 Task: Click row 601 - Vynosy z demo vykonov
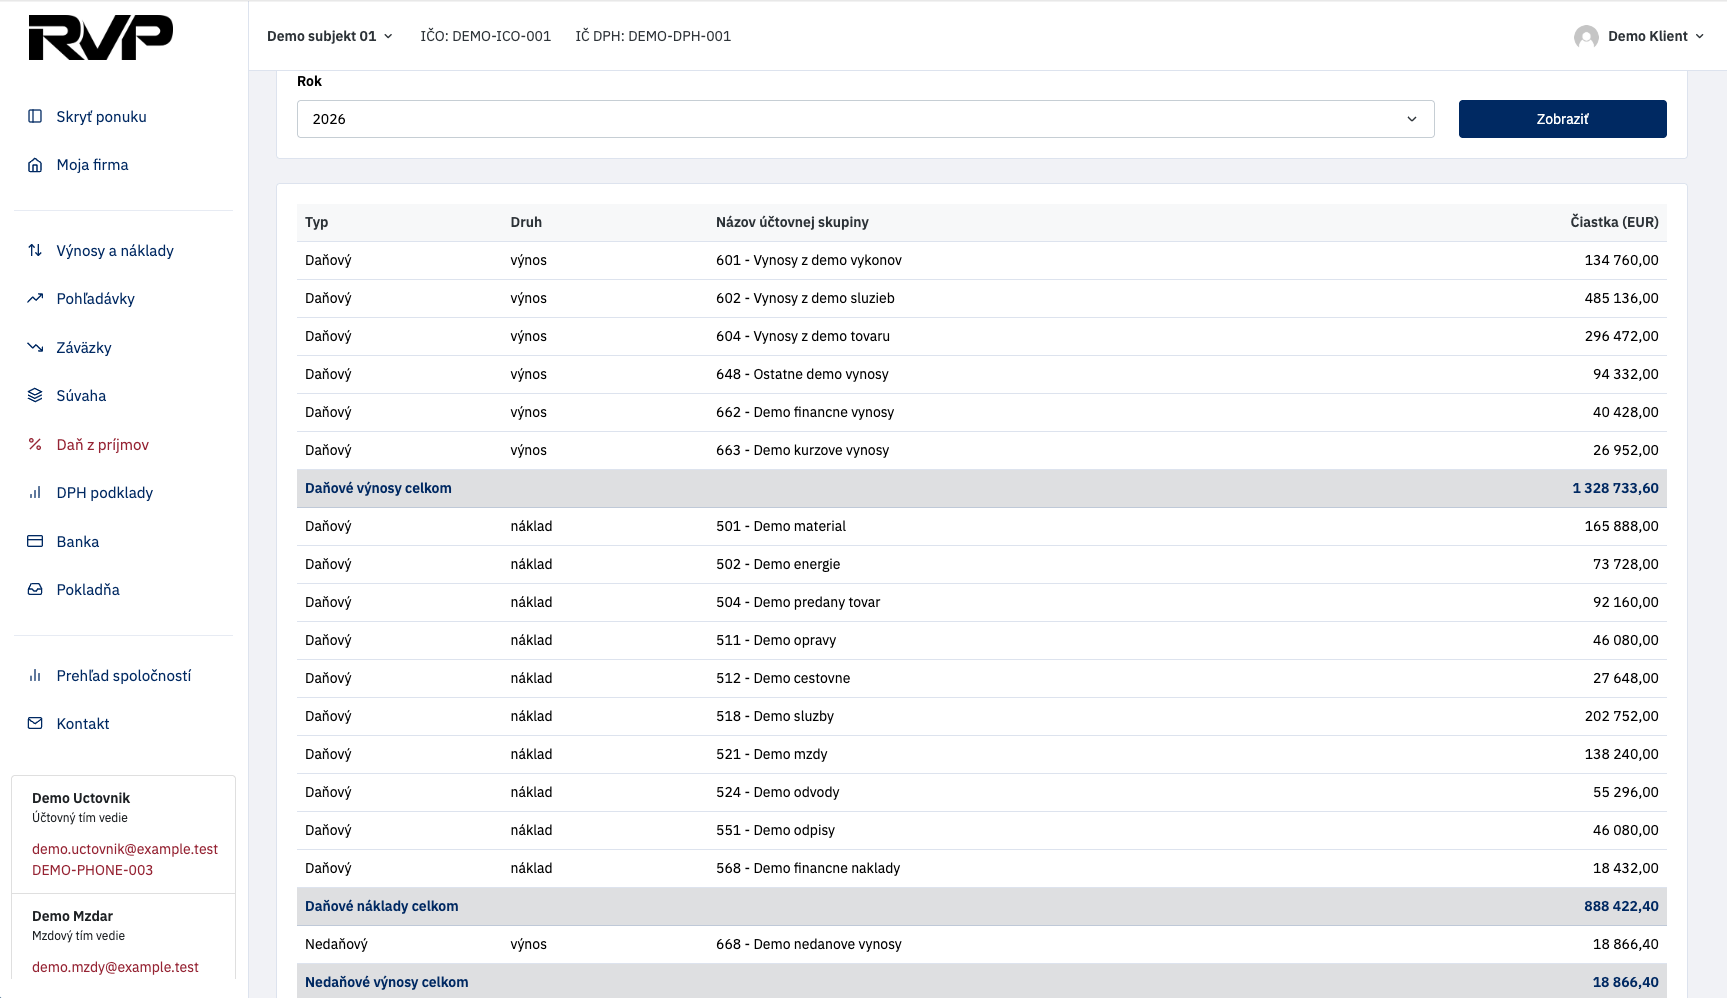pos(982,260)
